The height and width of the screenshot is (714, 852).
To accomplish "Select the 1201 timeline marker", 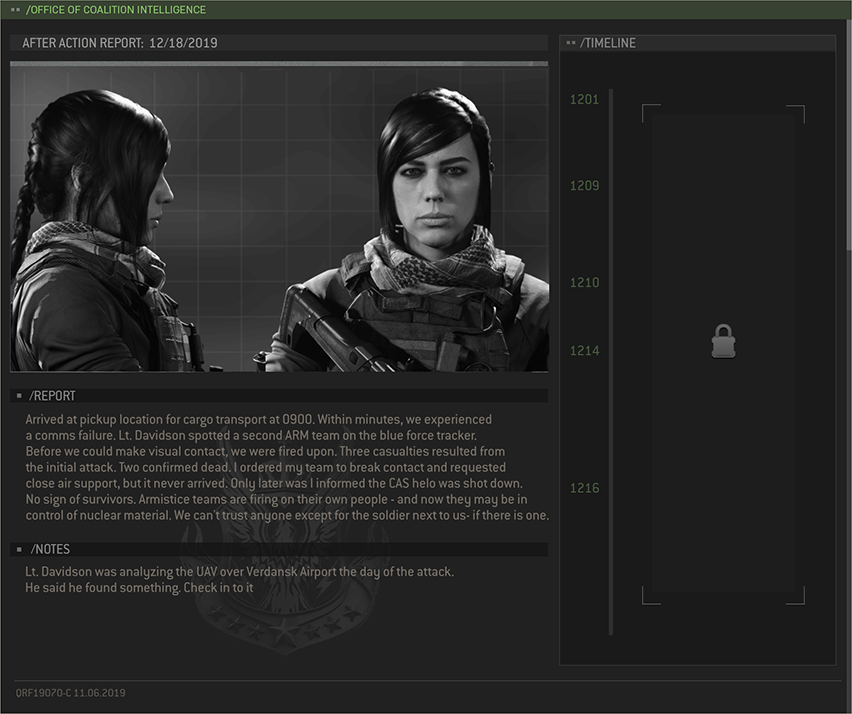I will (x=584, y=99).
